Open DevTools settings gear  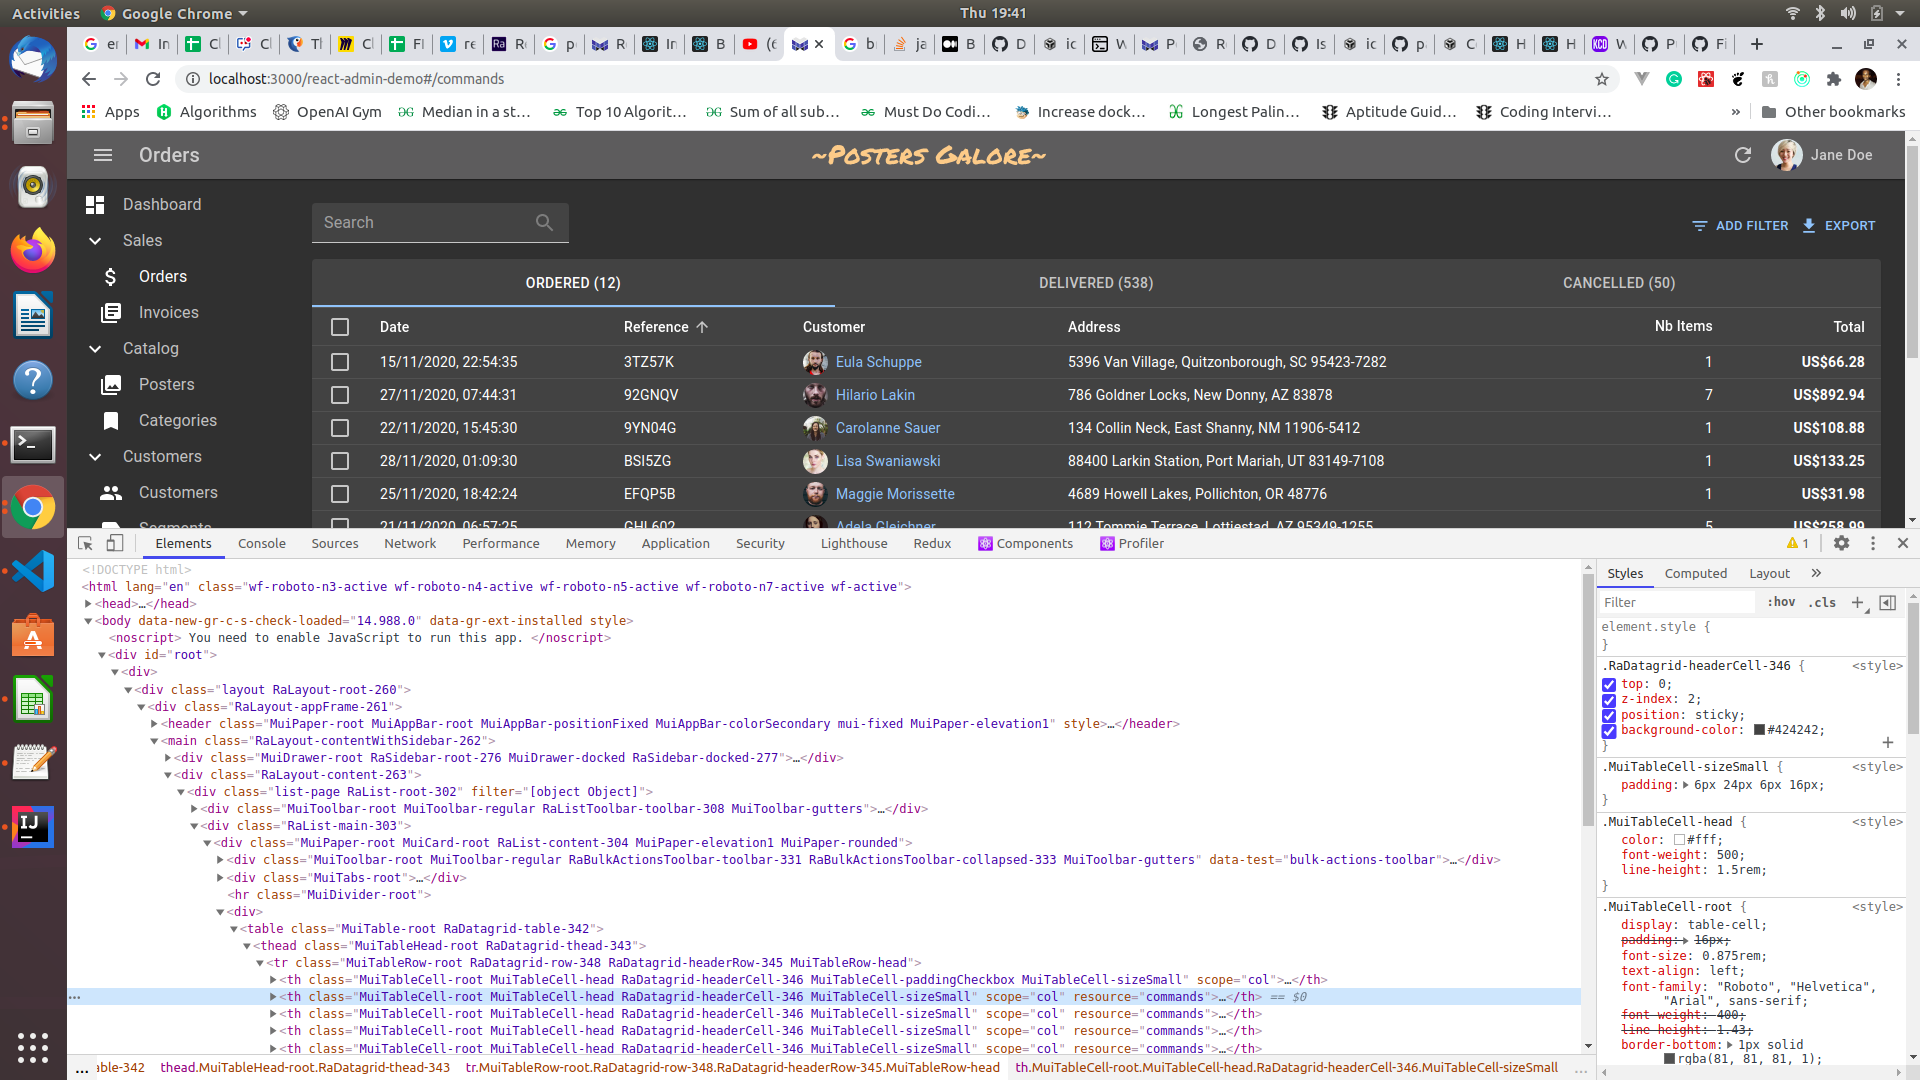click(1842, 543)
